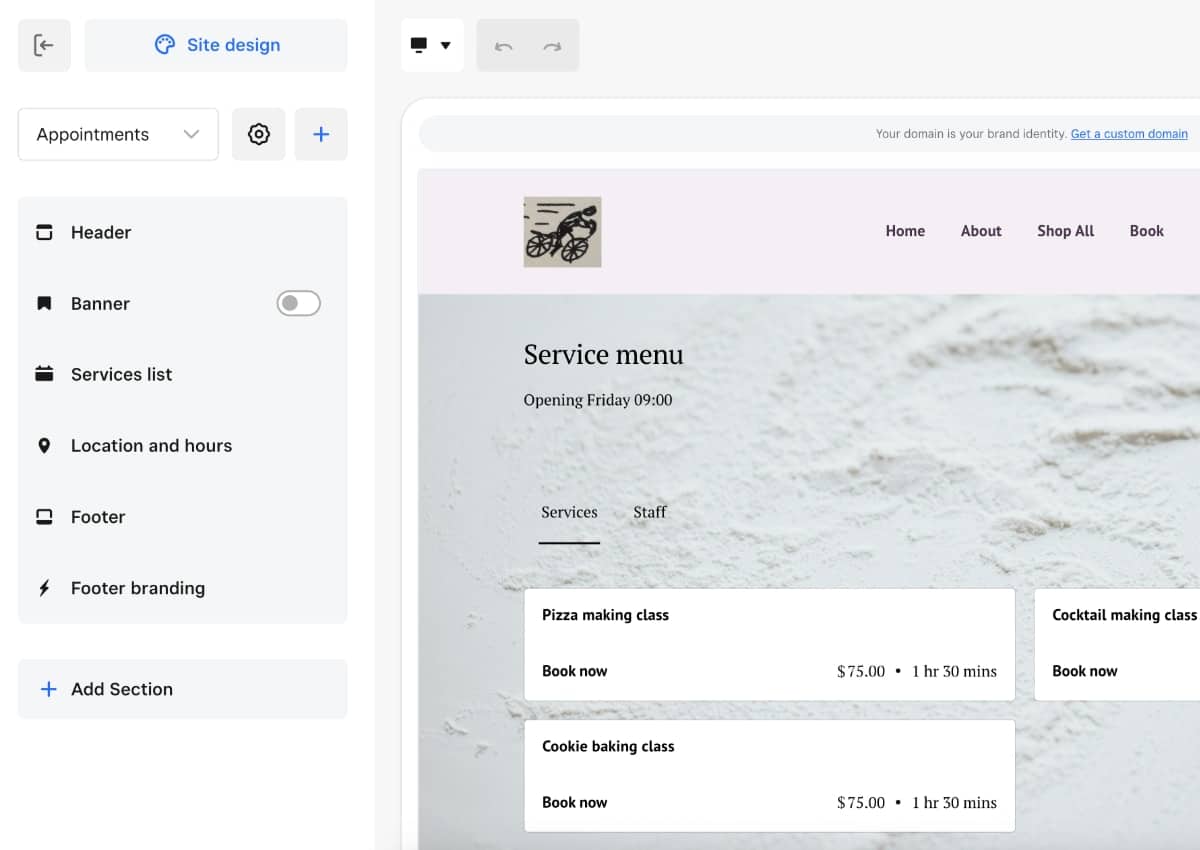Click the bicycle logo image
Viewport: 1200px width, 850px height.
[x=563, y=232]
